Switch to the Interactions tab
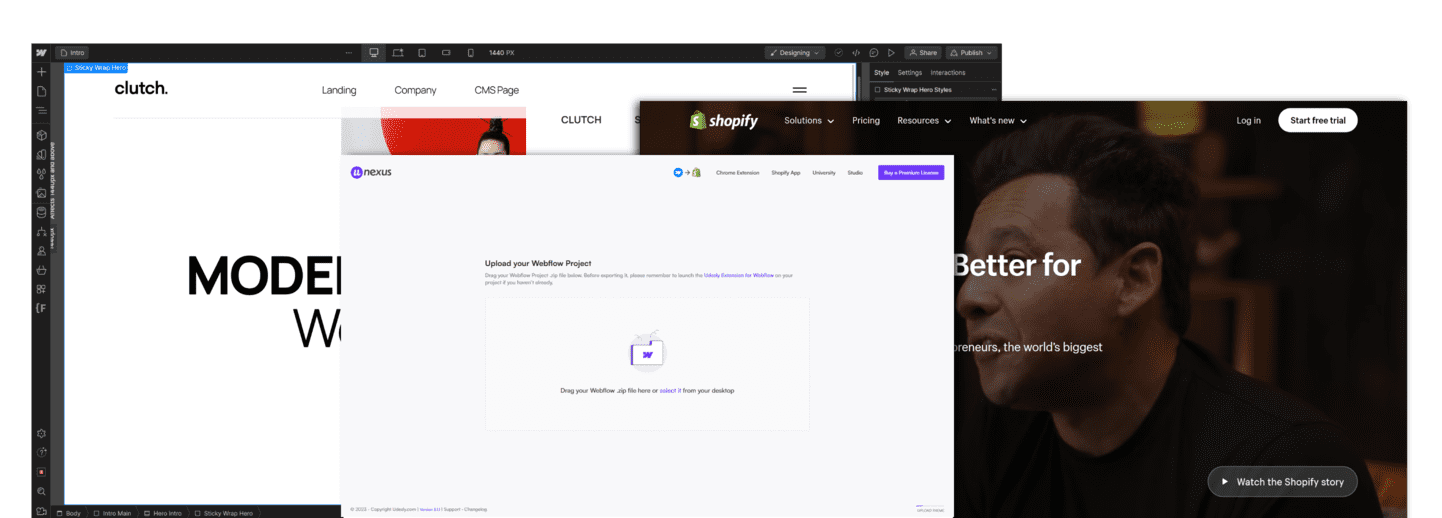 point(947,73)
